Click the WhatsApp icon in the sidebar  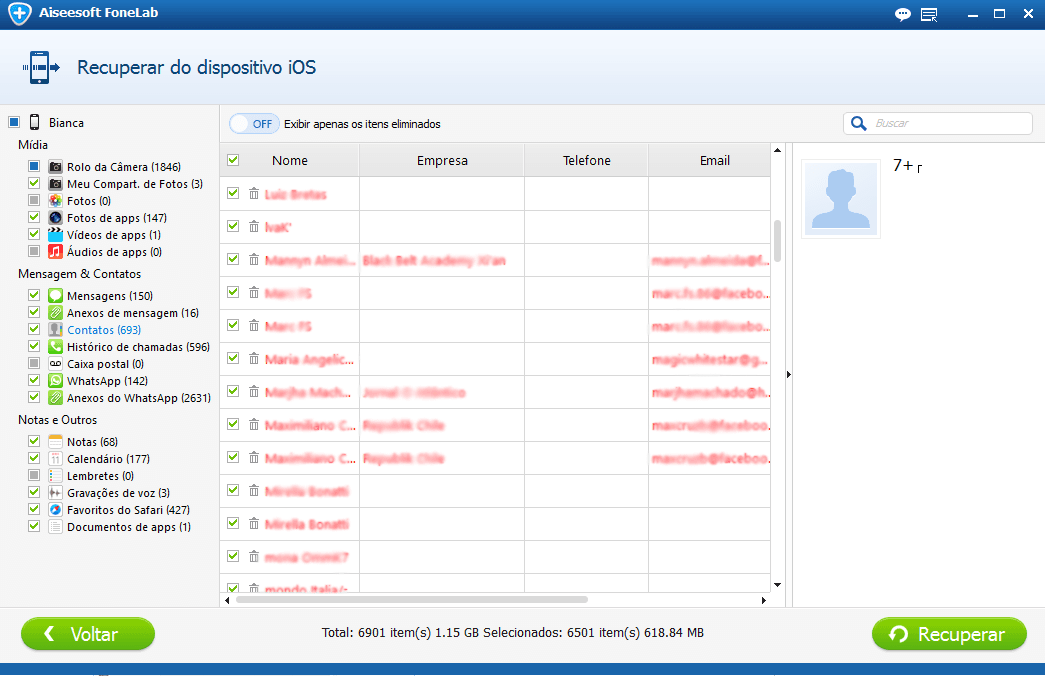tap(56, 381)
